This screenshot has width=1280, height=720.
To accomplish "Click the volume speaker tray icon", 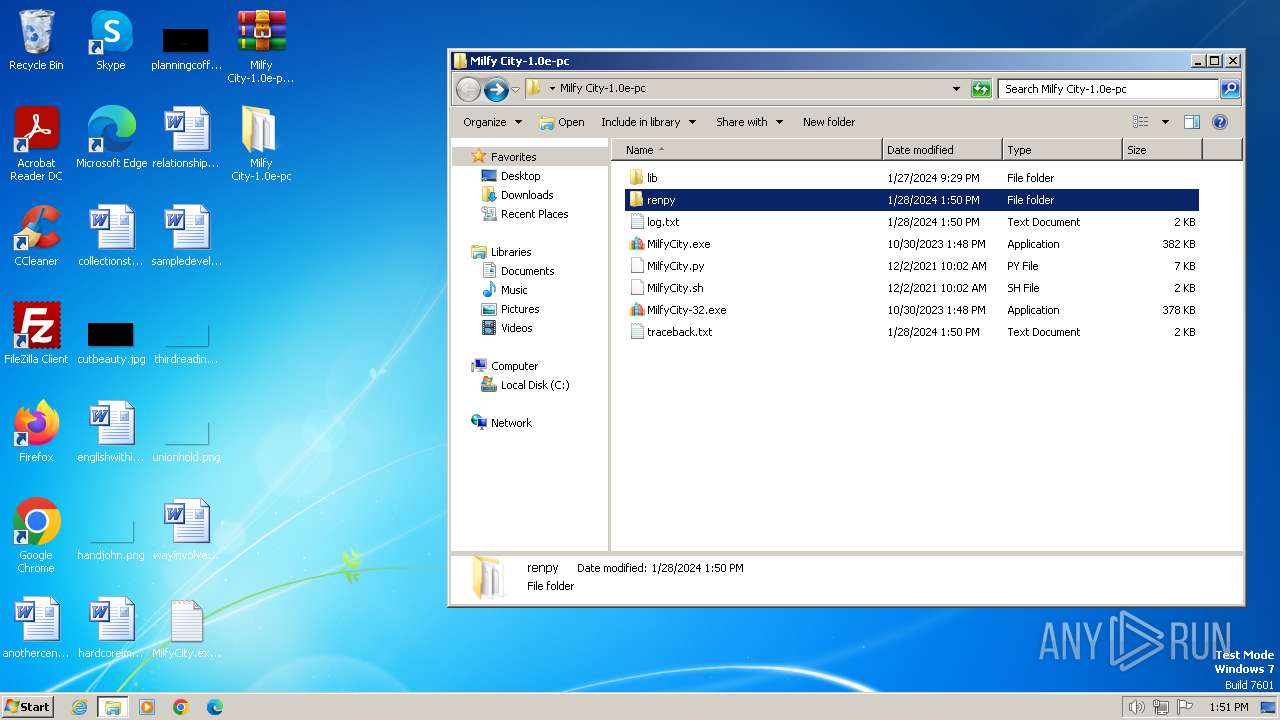I will [1136, 707].
